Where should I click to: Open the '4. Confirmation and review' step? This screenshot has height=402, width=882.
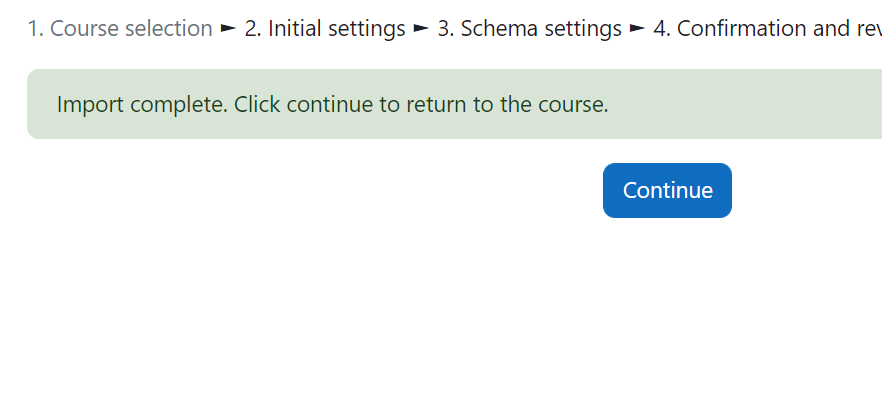pos(767,29)
